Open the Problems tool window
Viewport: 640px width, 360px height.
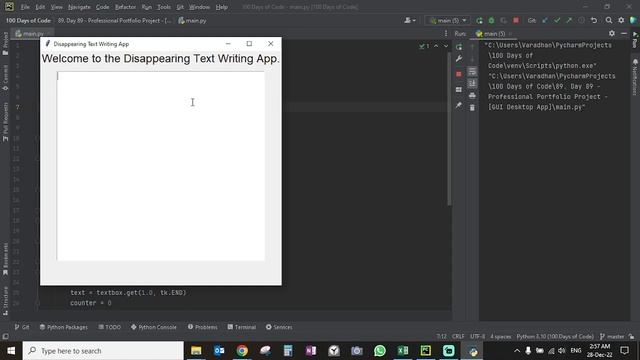pyautogui.click(x=202, y=327)
